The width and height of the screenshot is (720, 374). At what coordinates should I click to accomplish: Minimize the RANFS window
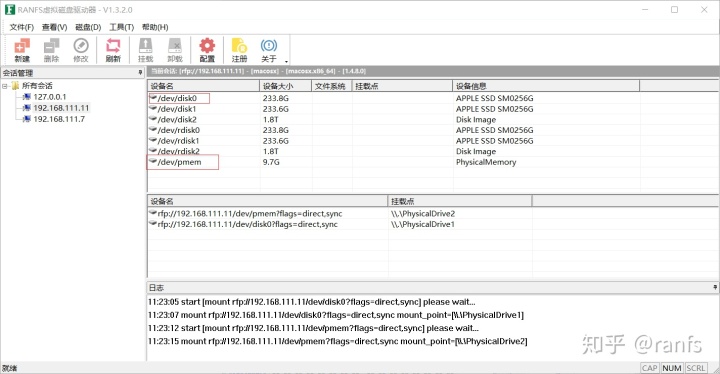645,10
